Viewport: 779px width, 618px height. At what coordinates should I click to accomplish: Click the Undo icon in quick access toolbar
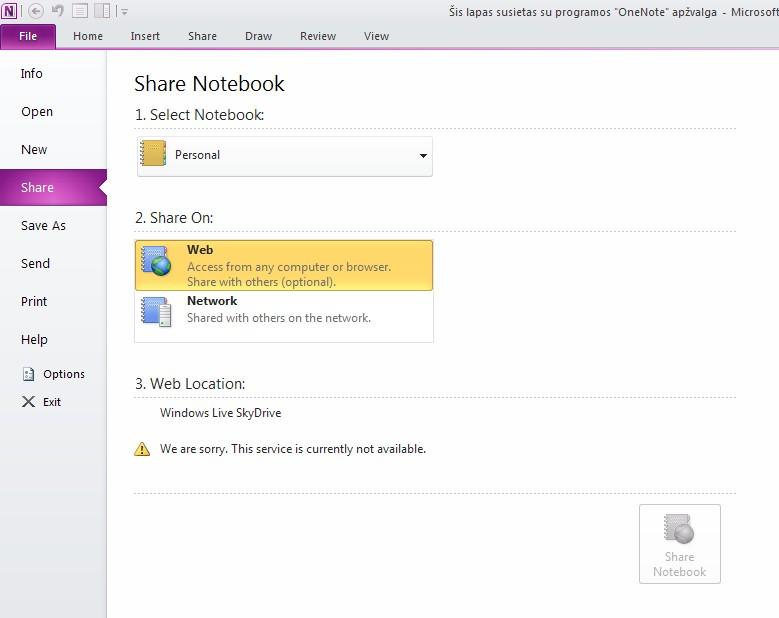point(58,10)
